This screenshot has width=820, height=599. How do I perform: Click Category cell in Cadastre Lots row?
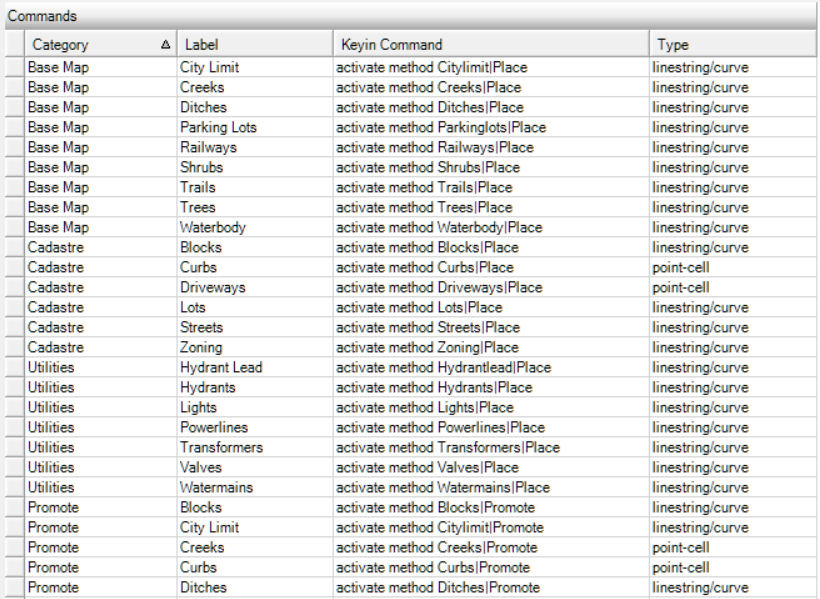[100, 307]
